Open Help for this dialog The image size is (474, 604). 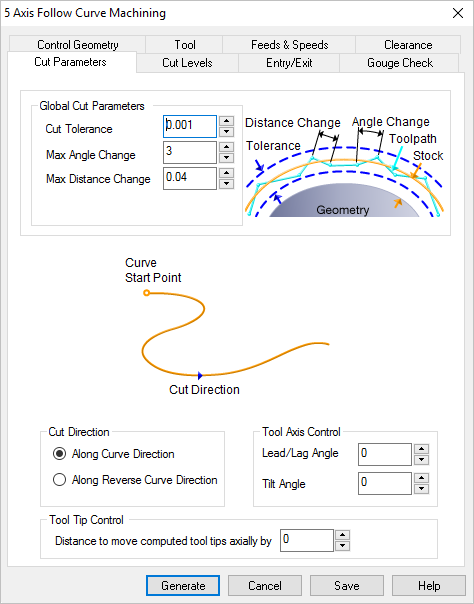coord(429,586)
